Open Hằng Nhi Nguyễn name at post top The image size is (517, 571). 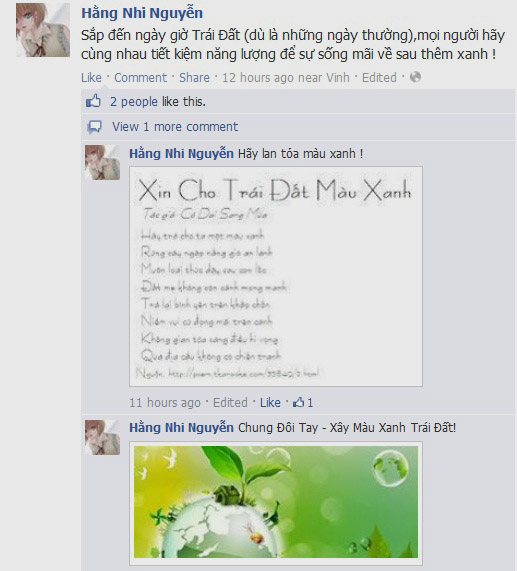142,13
